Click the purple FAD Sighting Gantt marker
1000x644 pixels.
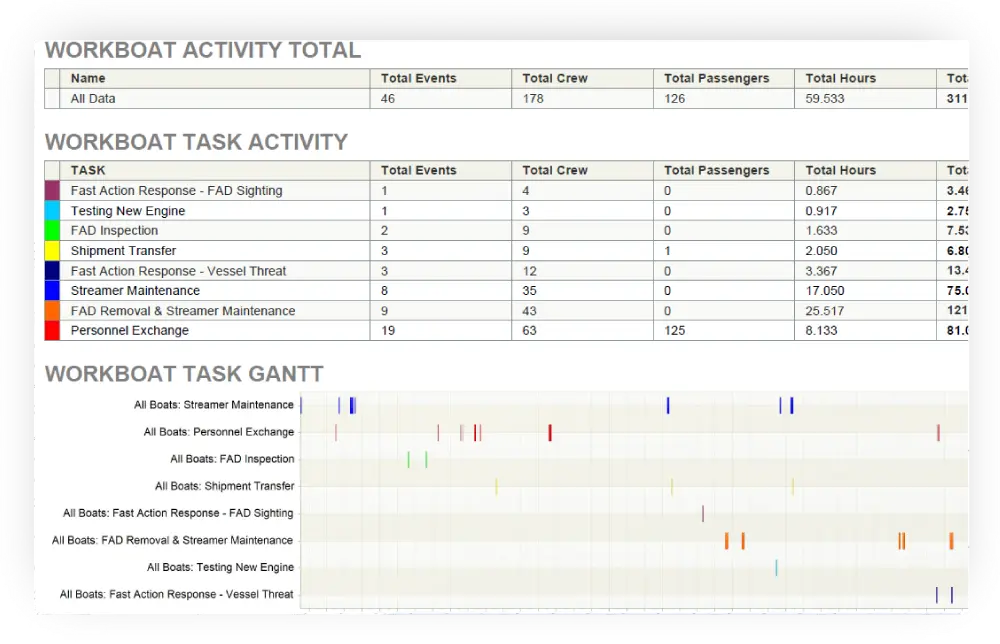coord(703,513)
